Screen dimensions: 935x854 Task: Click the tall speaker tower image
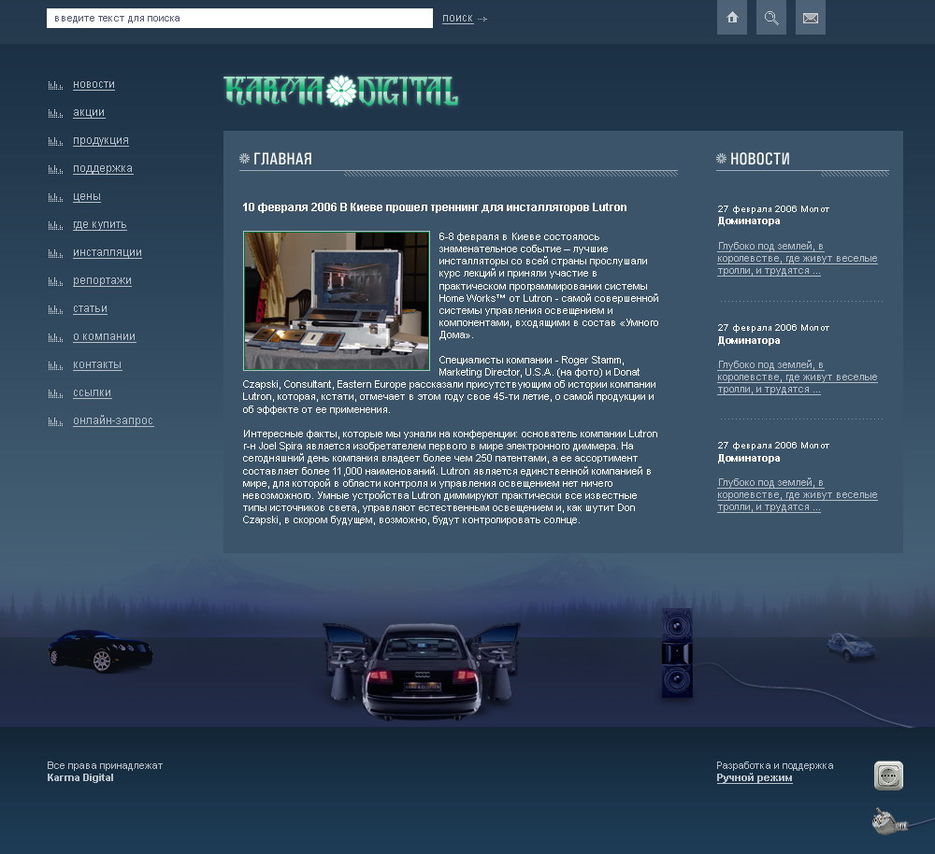tap(677, 653)
